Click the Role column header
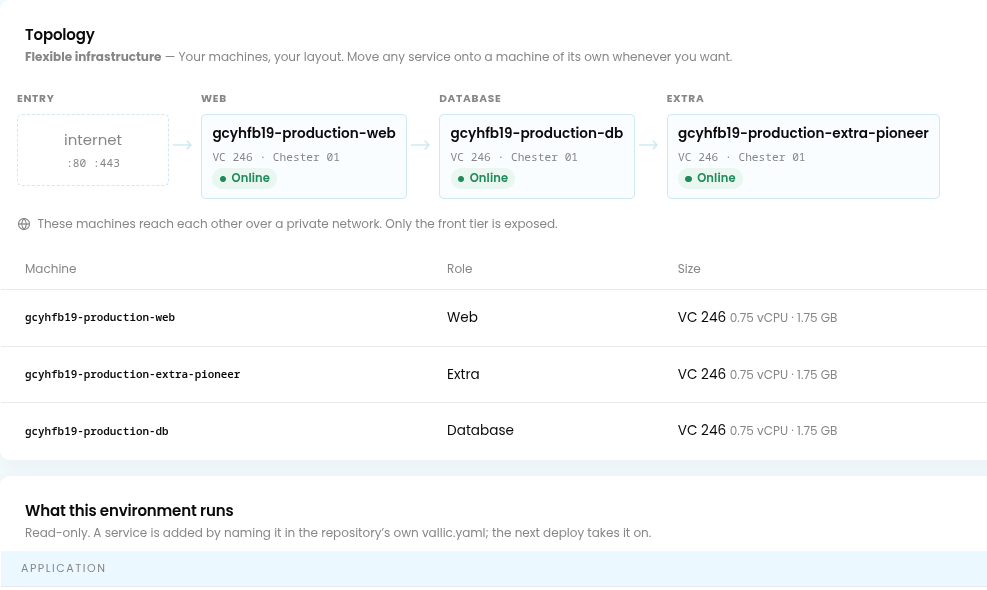This screenshot has height=590, width=987. [x=460, y=269]
